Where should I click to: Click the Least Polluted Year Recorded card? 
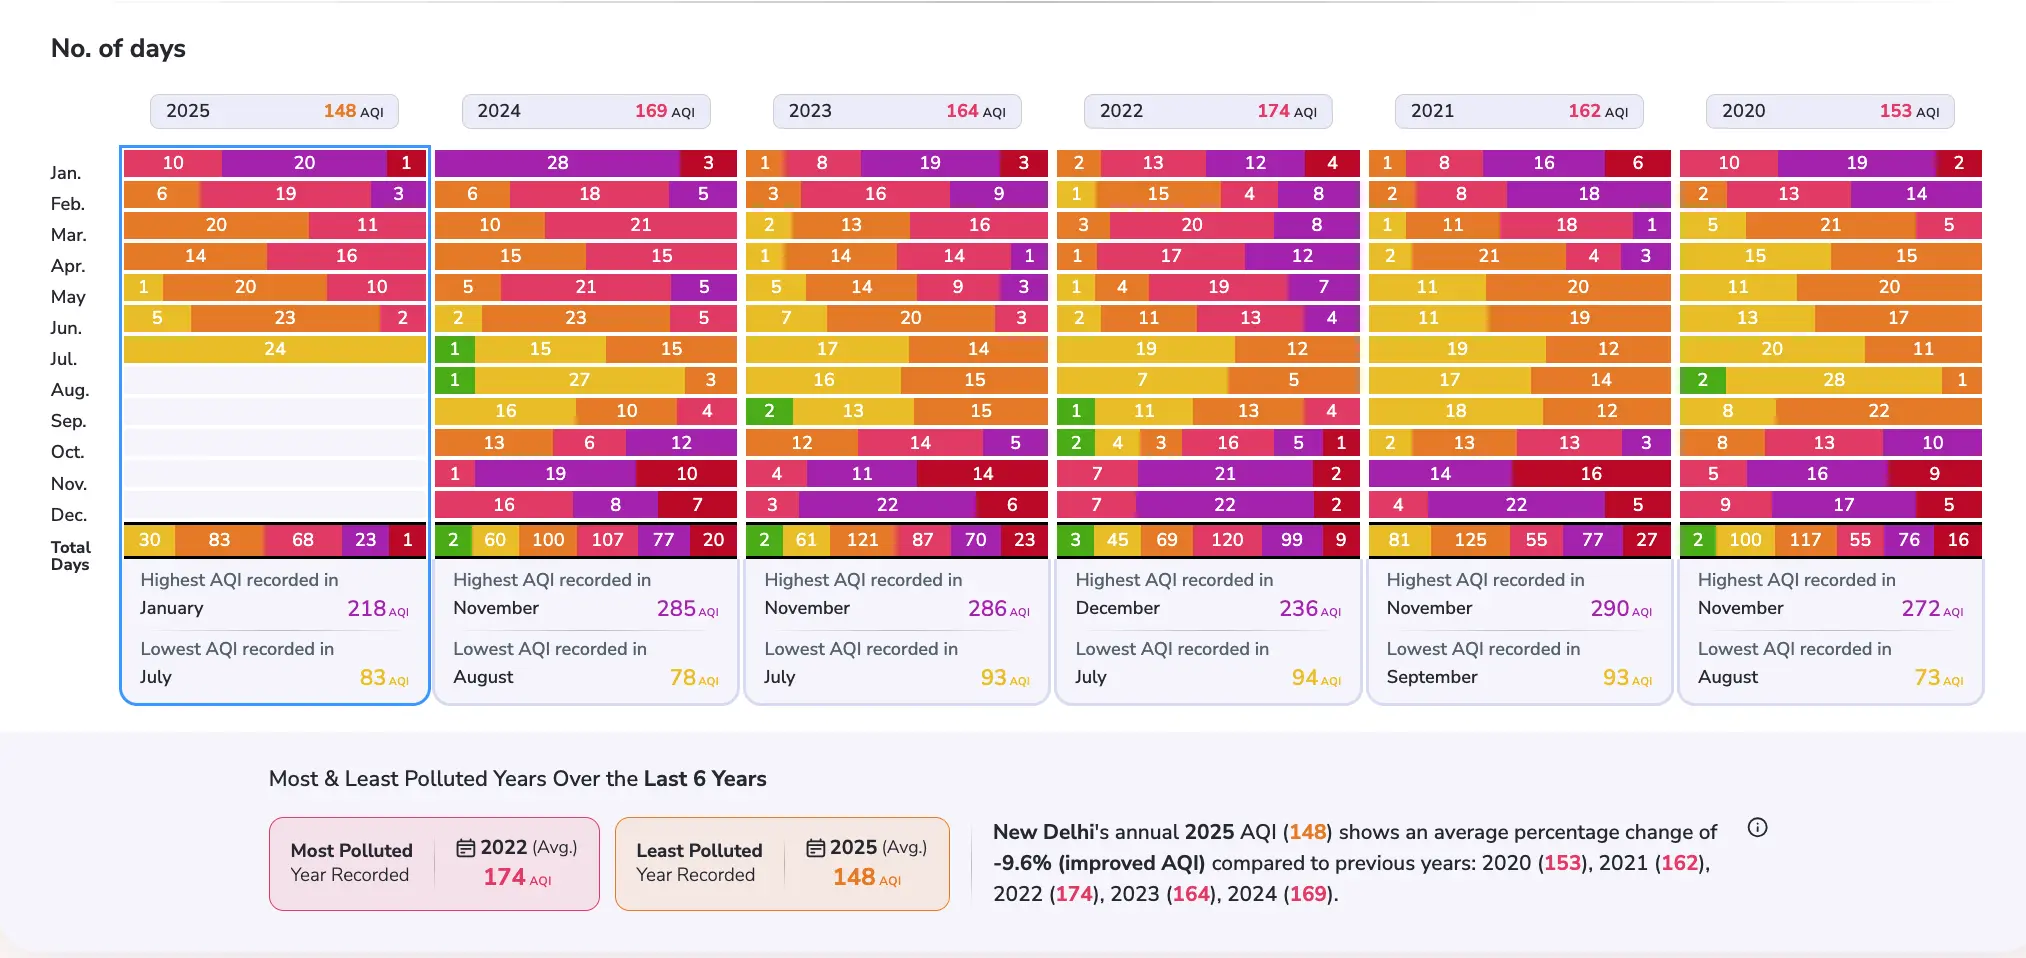tap(781, 863)
